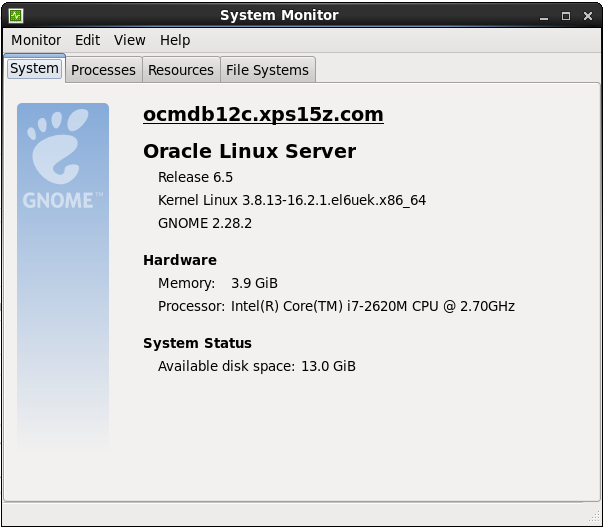Click the Oracle Linux Server heading
The height and width of the screenshot is (528, 604).
tap(250, 151)
